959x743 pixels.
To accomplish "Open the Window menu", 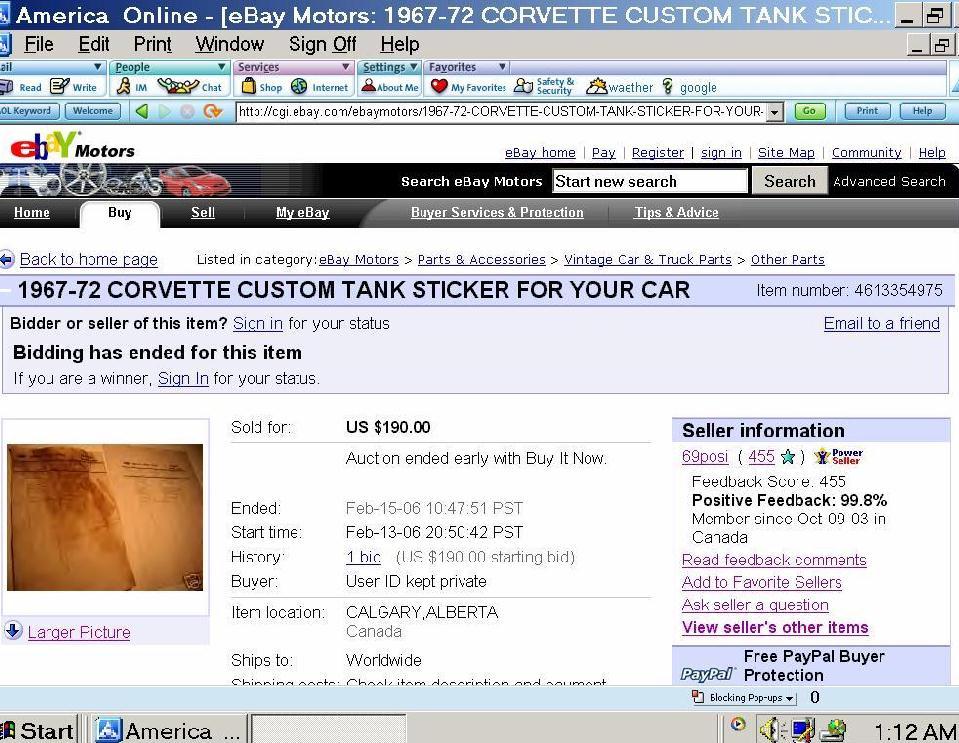I will point(229,44).
